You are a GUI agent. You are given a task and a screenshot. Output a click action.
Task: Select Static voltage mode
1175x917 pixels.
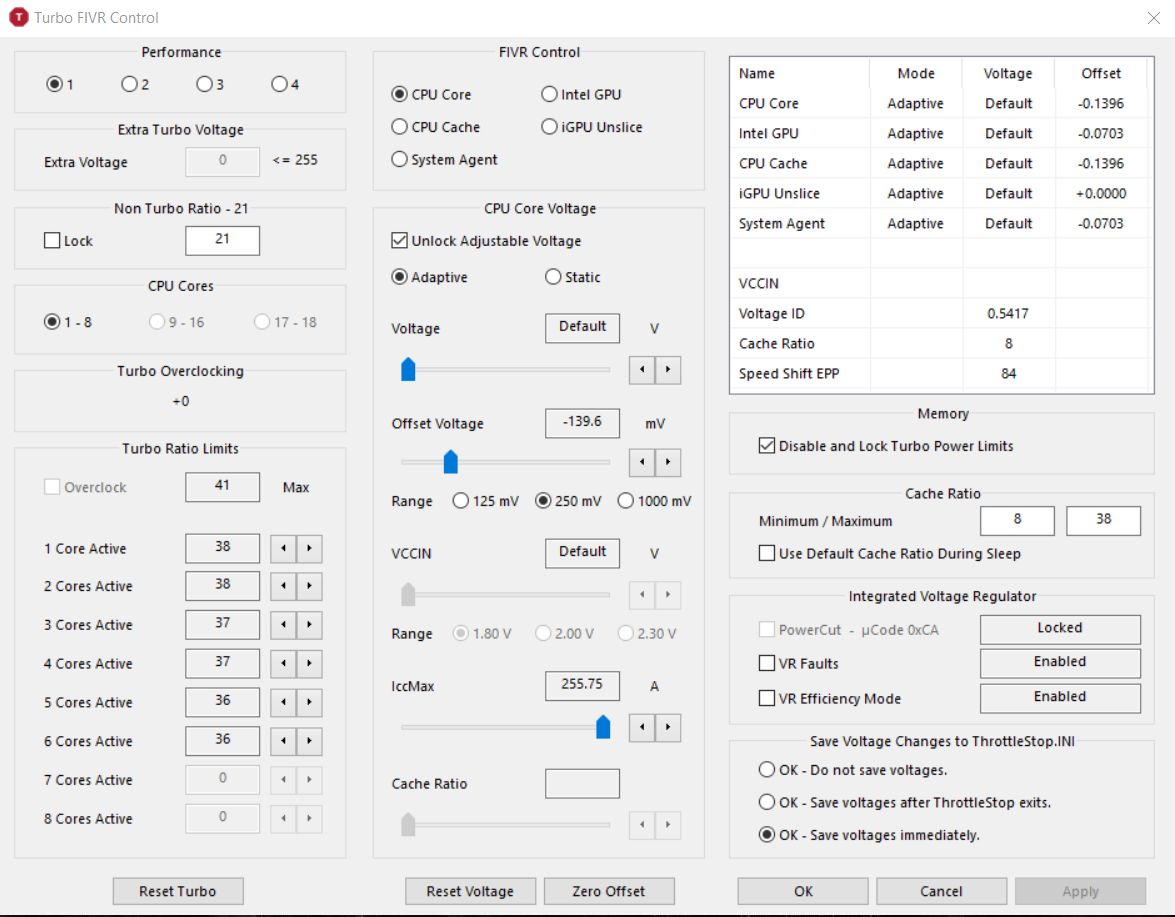click(553, 277)
